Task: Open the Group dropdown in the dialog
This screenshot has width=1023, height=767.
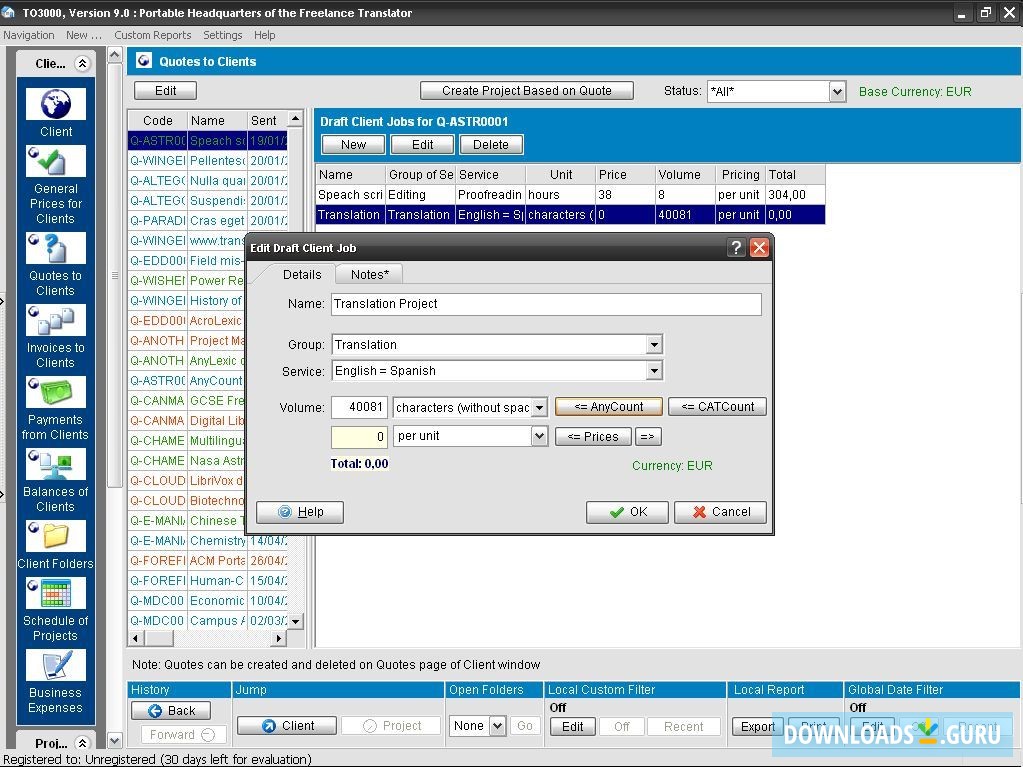Action: click(654, 344)
